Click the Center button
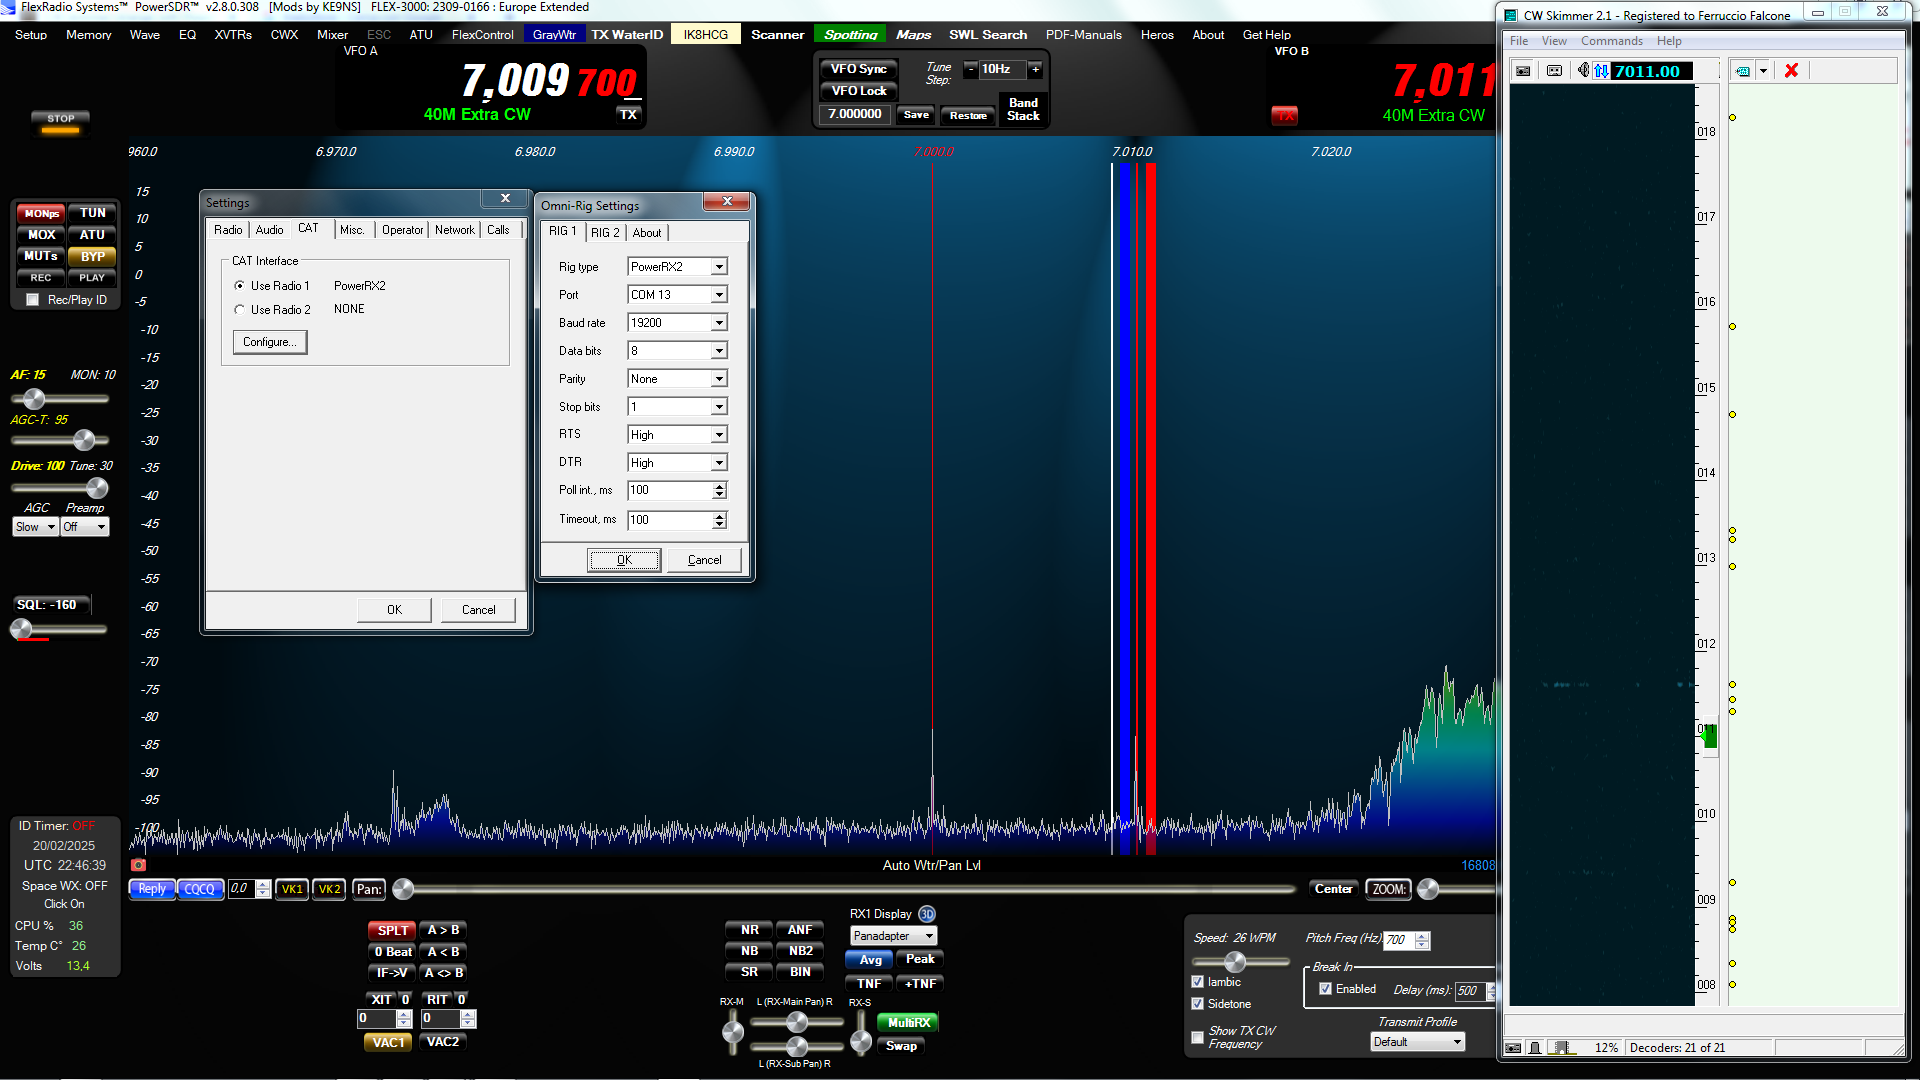Viewport: 1920px width, 1080px height. (1333, 889)
